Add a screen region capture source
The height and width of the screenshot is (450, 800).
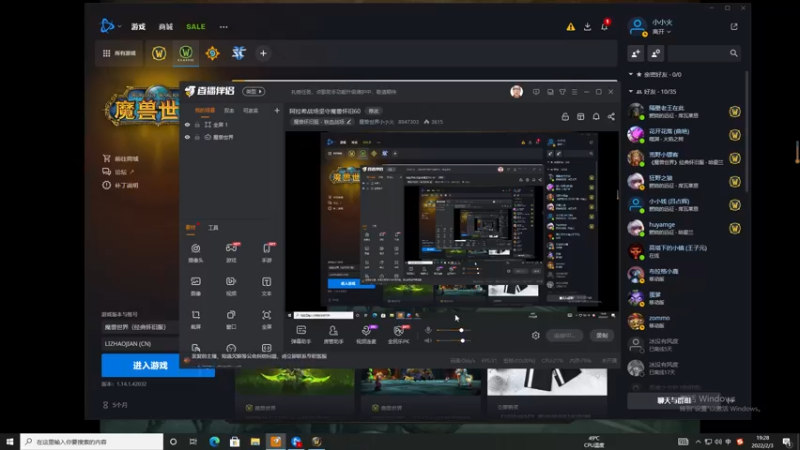tap(195, 319)
